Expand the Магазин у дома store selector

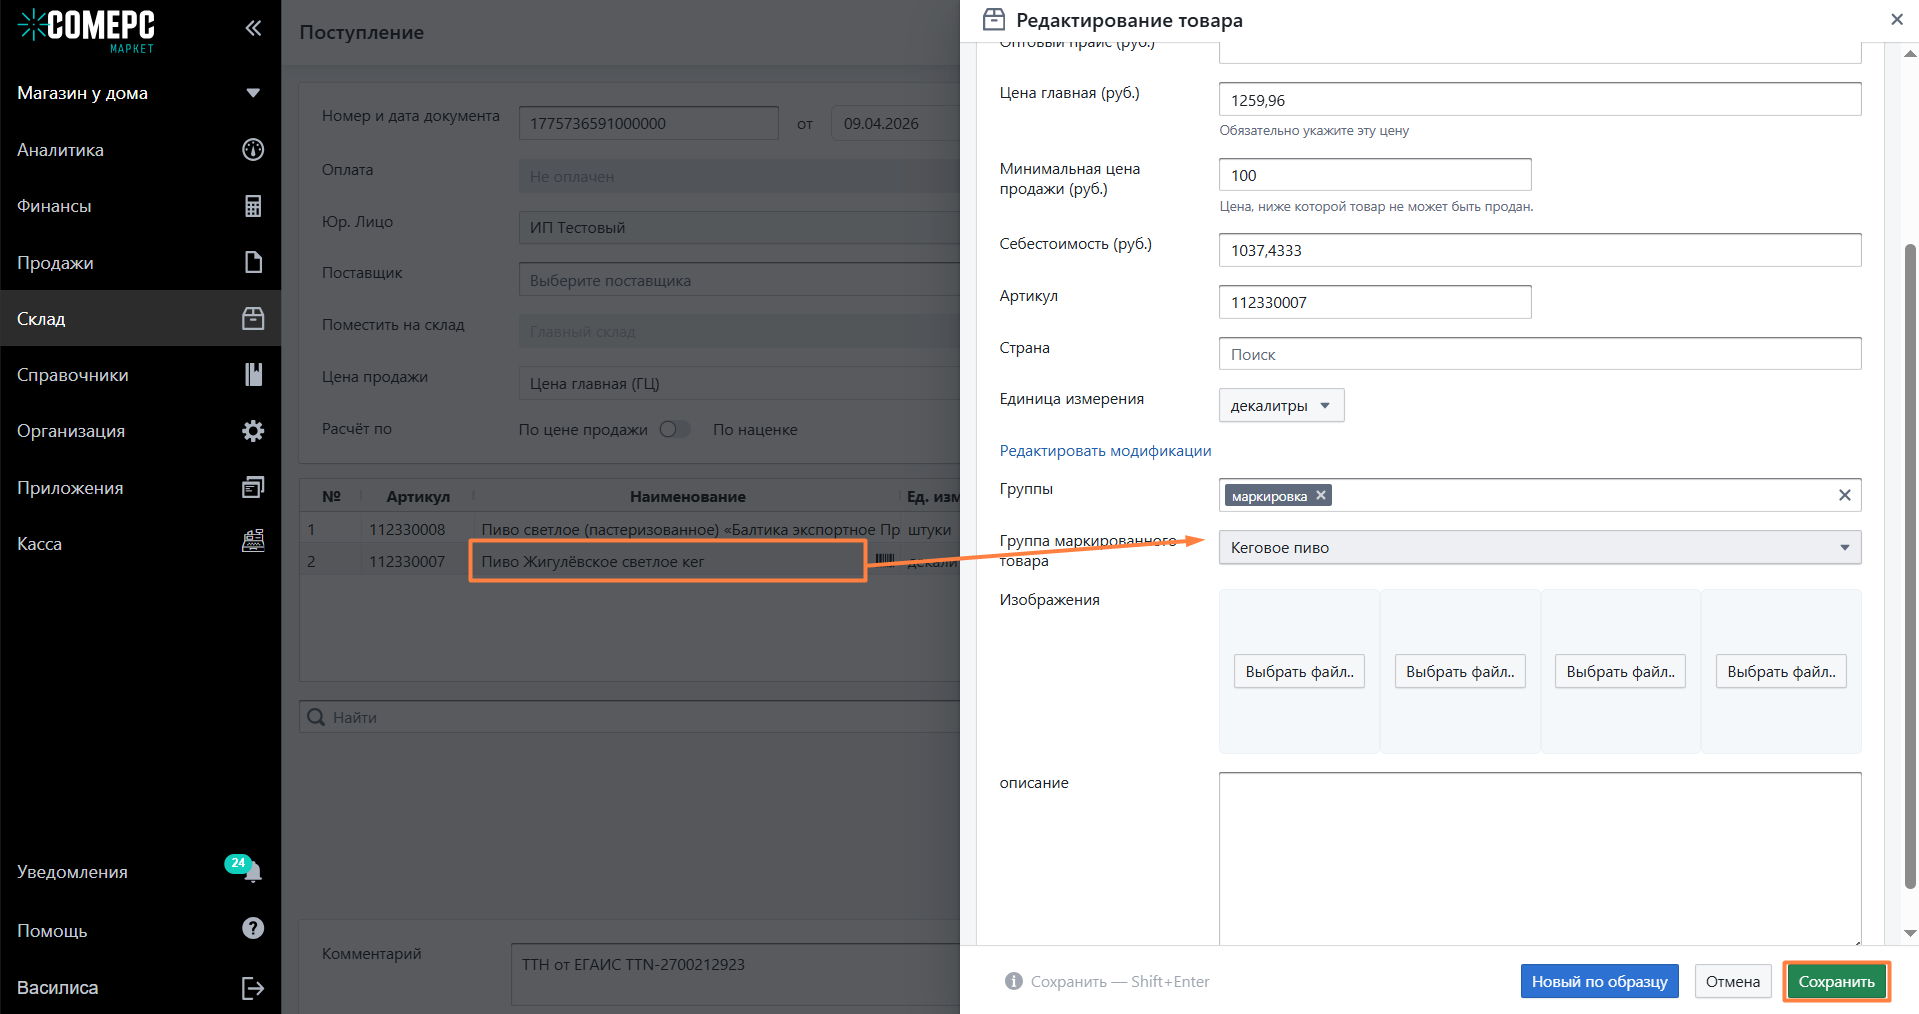[253, 93]
